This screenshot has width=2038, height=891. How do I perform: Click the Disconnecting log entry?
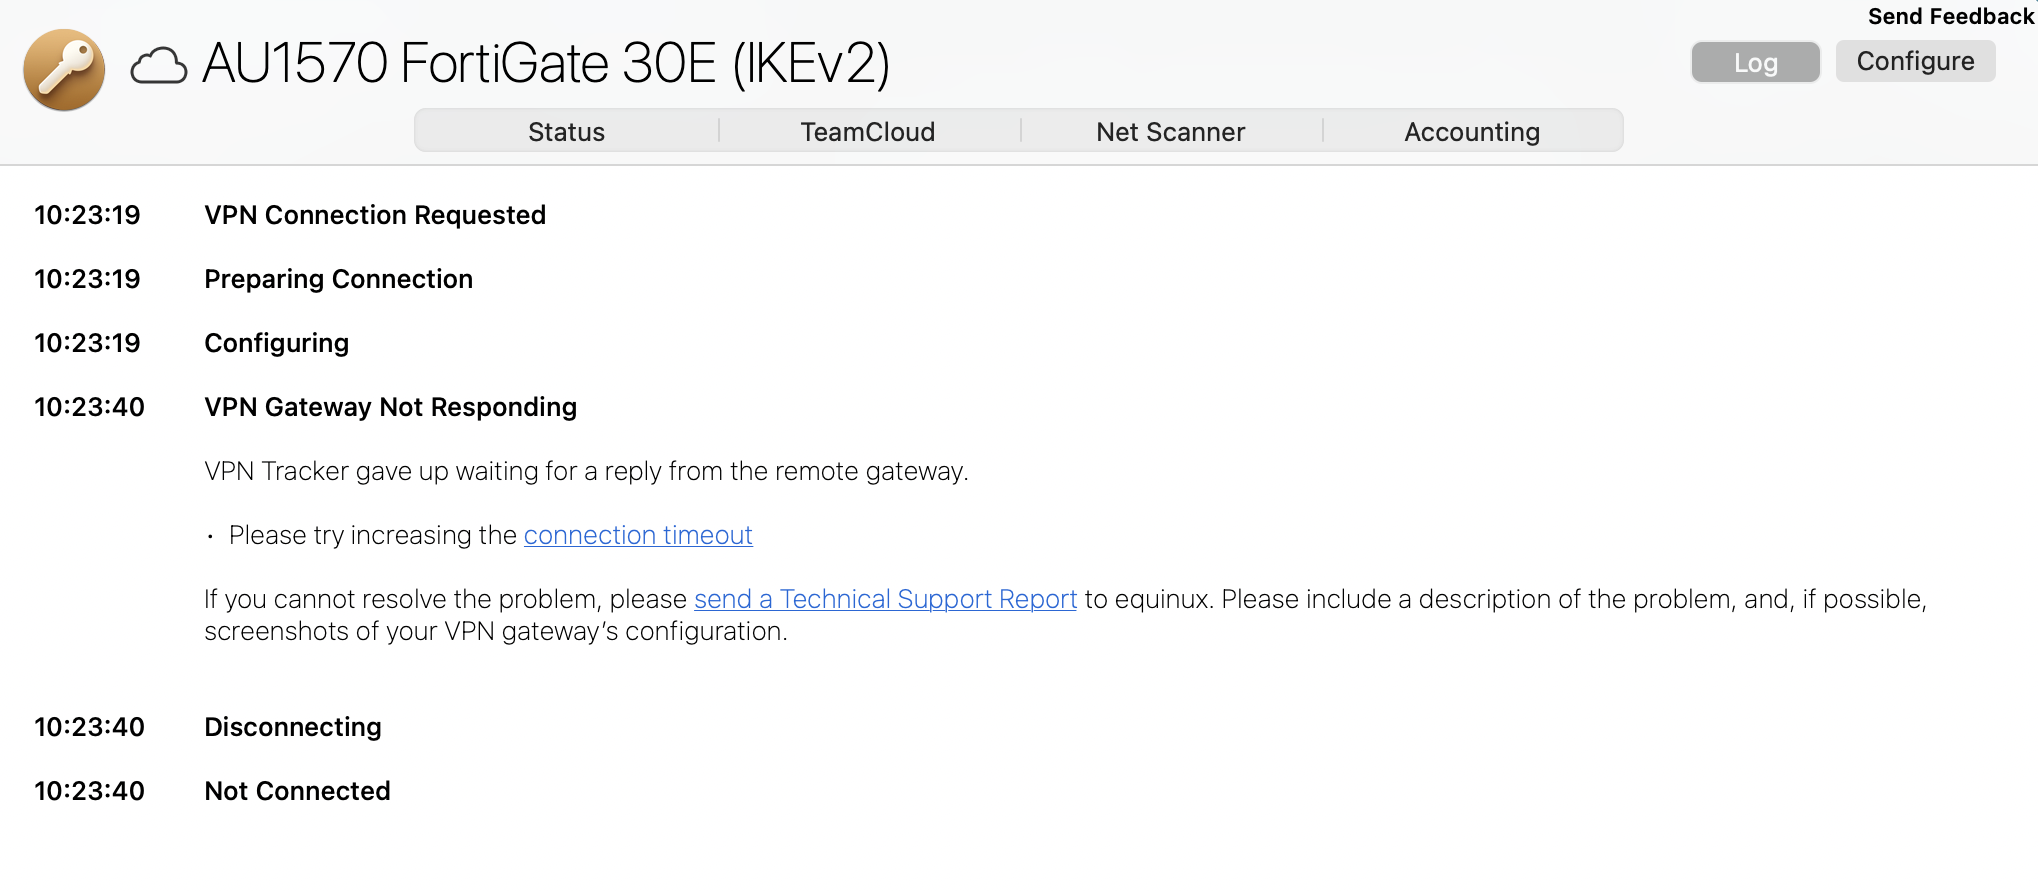coord(292,727)
